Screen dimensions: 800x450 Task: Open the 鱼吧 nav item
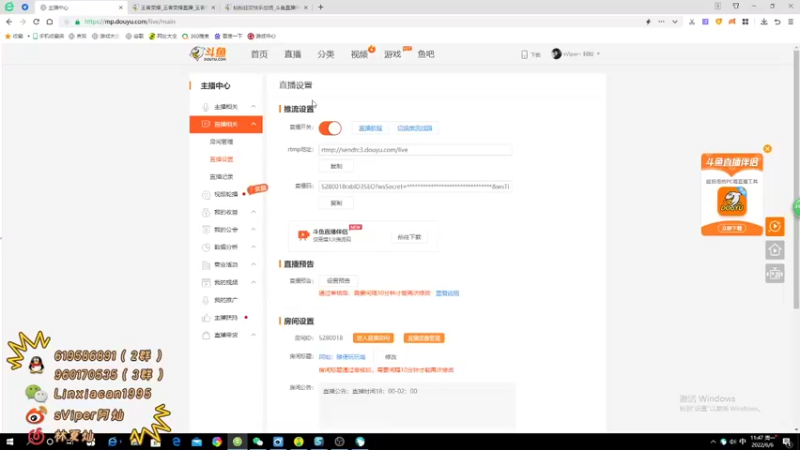tap(426, 54)
